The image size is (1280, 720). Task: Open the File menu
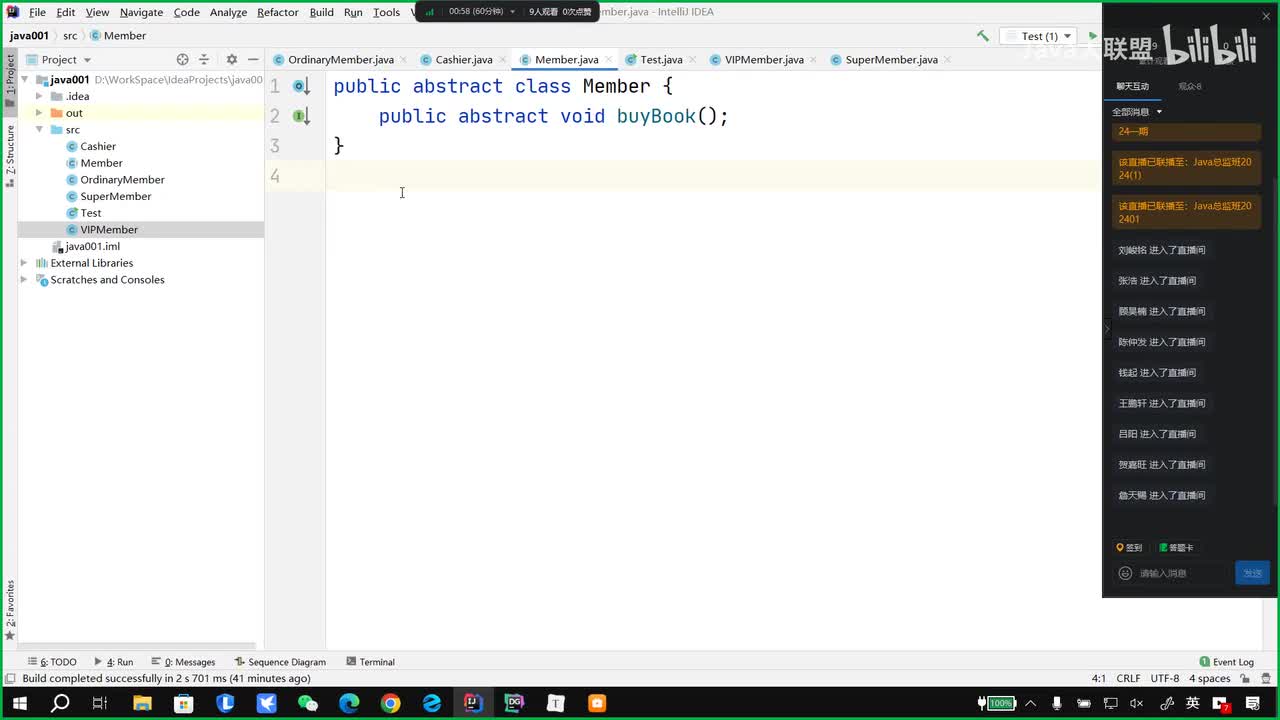pos(37,12)
